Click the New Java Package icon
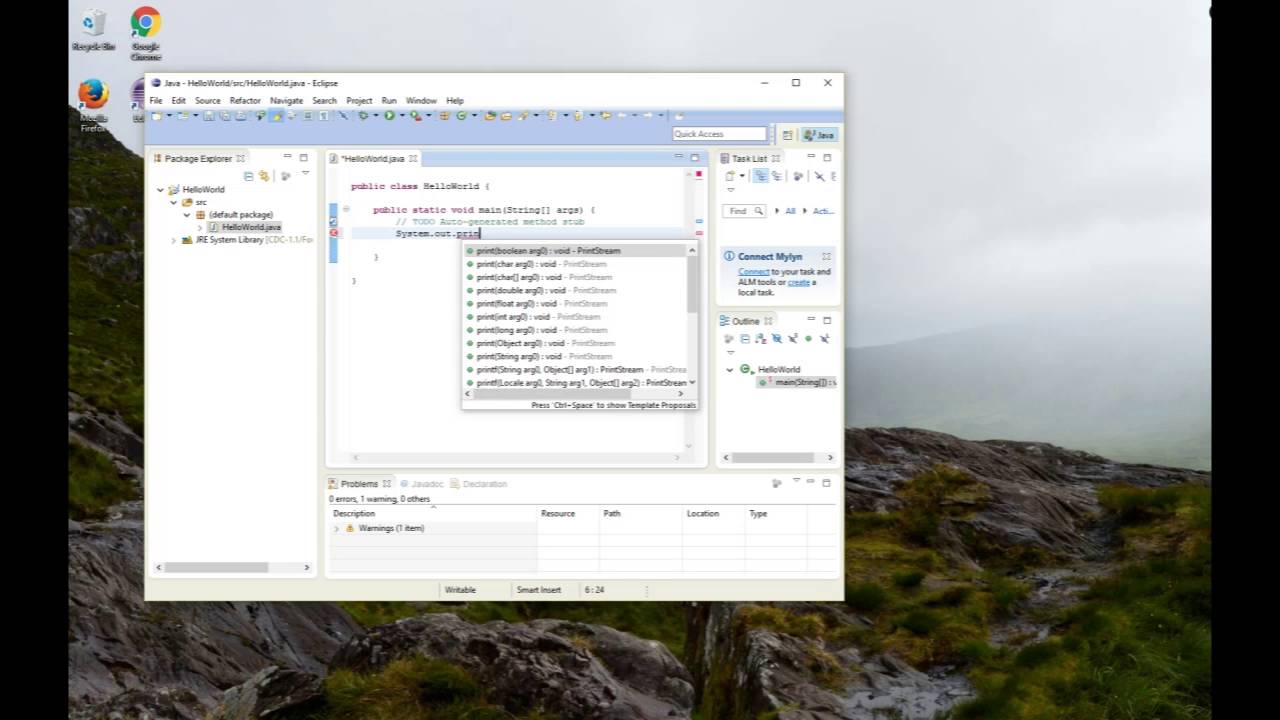 pos(444,116)
